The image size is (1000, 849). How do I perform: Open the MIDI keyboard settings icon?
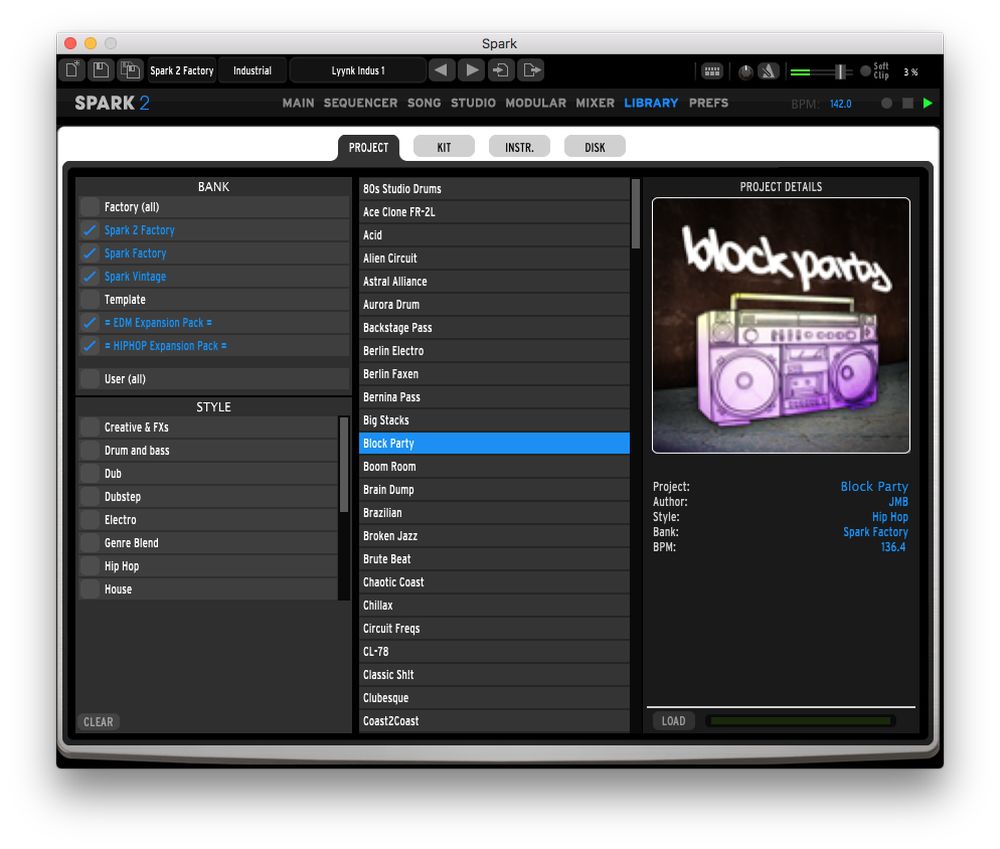tap(711, 71)
